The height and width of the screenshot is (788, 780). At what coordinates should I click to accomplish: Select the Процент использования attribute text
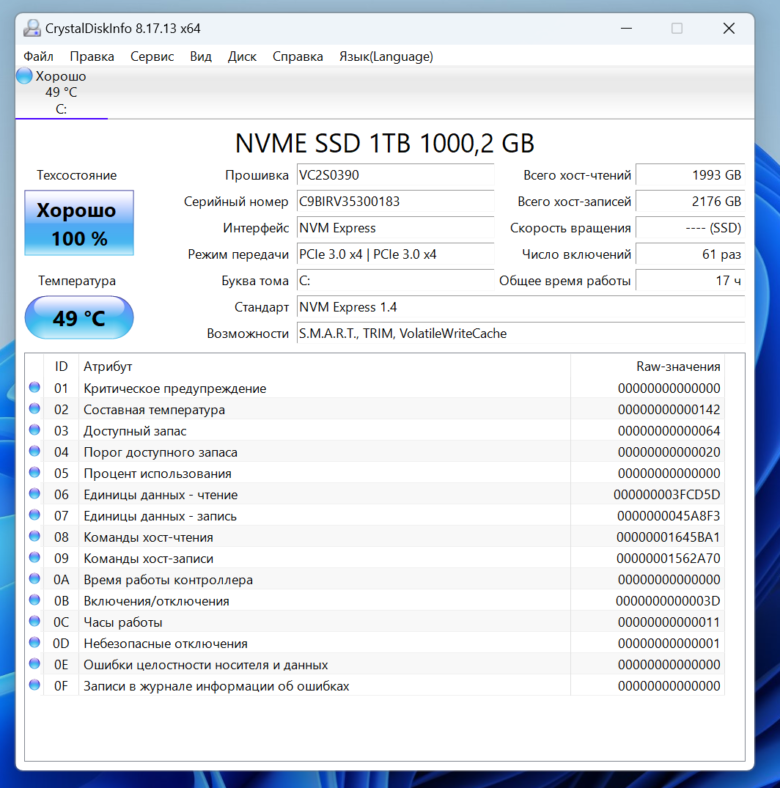point(157,473)
